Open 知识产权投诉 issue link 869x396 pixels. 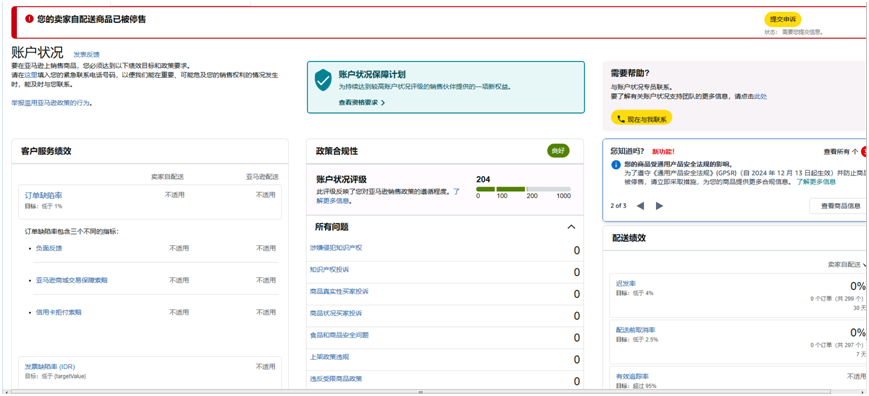coord(329,270)
